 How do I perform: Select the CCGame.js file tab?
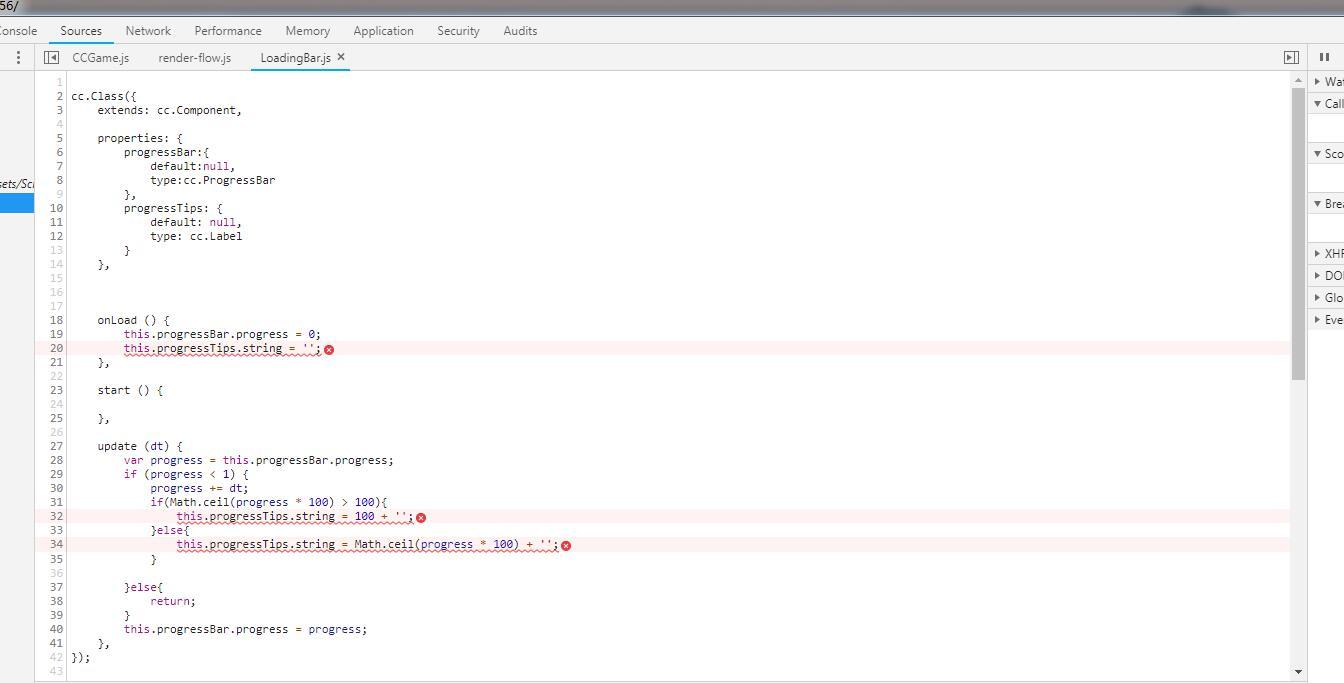101,58
